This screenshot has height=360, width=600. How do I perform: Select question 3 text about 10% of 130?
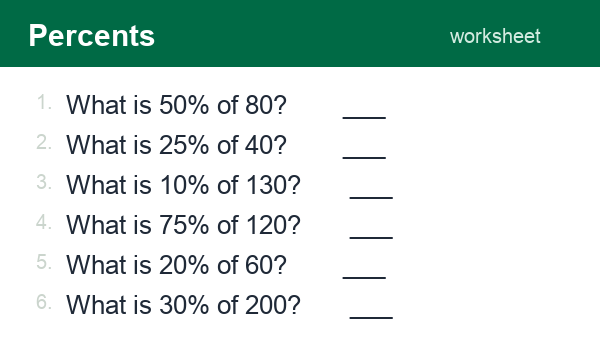[183, 185]
